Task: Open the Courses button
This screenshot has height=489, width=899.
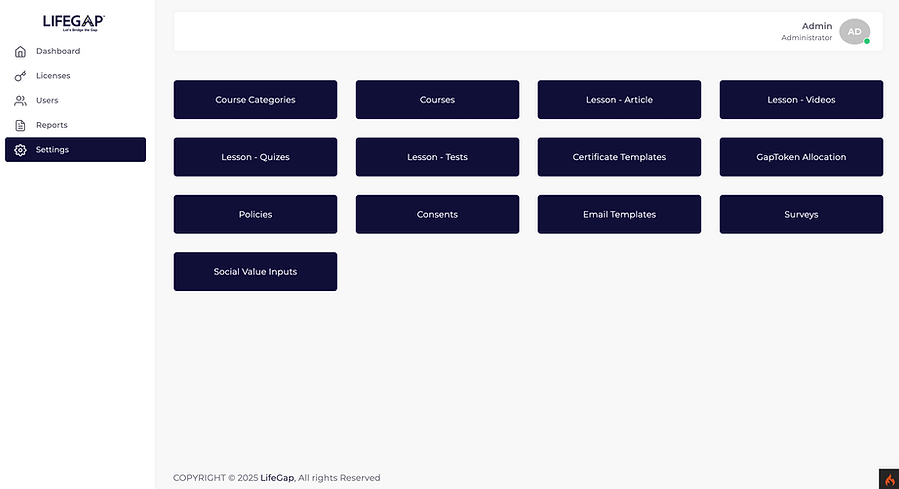Action: [x=437, y=100]
